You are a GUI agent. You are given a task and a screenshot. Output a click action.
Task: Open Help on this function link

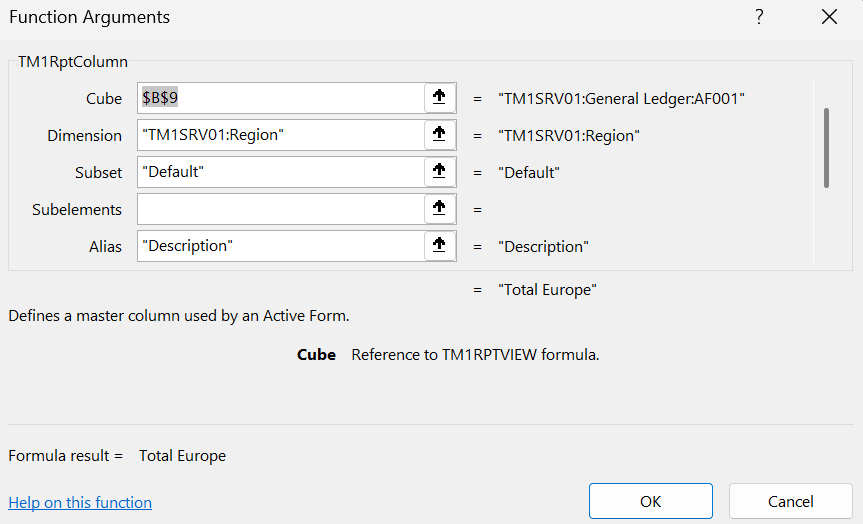[80, 503]
